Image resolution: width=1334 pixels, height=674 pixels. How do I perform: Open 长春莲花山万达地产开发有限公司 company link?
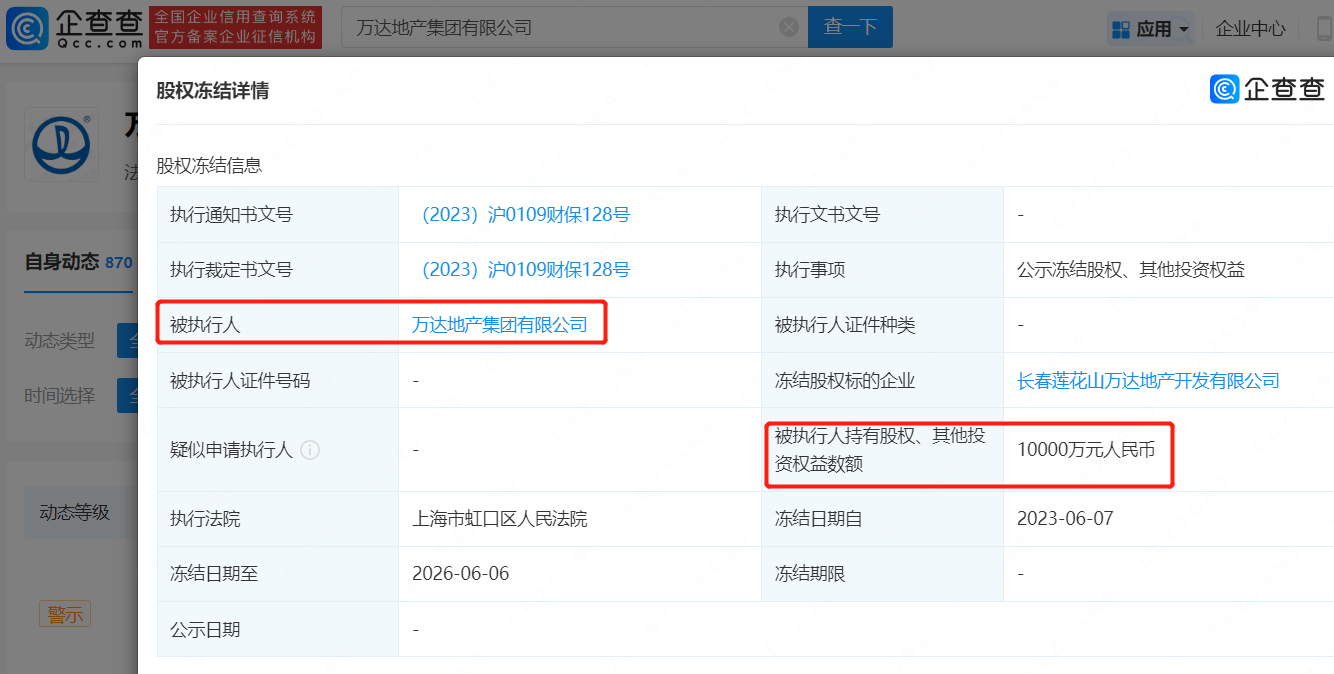(x=1148, y=380)
